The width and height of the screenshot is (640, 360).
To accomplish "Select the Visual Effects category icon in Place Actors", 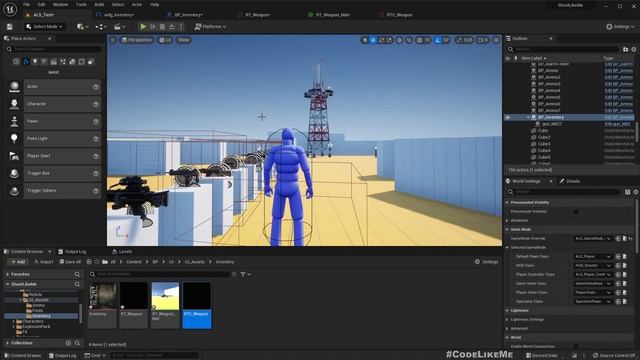I will pos(63,62).
